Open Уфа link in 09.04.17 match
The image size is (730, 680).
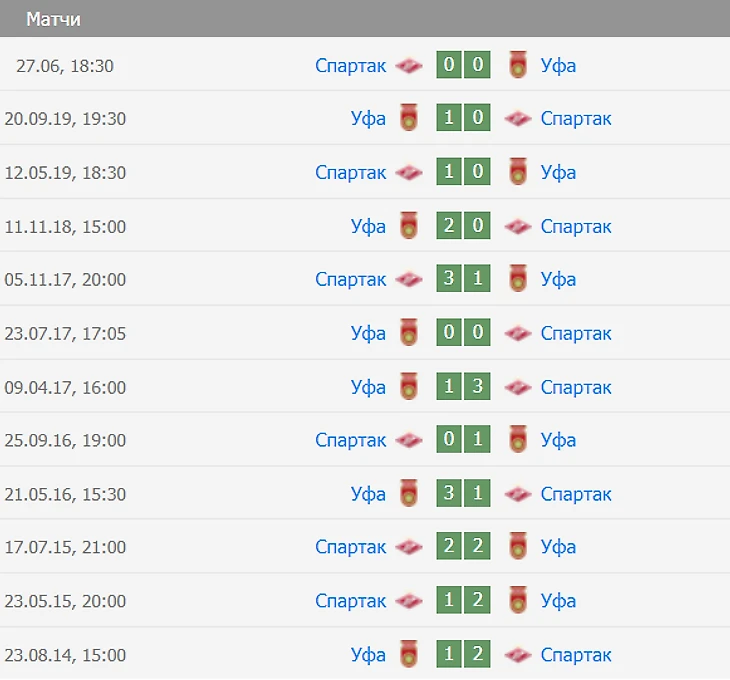(368, 387)
